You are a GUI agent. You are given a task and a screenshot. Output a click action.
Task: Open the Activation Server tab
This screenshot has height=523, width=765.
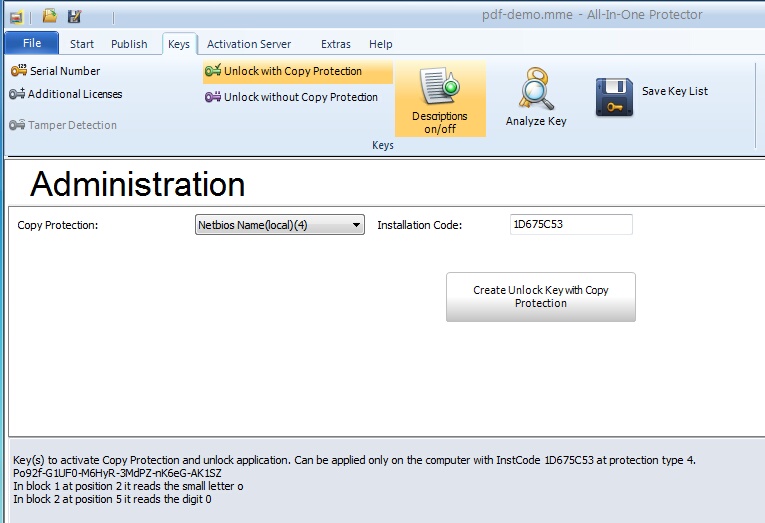coord(249,44)
